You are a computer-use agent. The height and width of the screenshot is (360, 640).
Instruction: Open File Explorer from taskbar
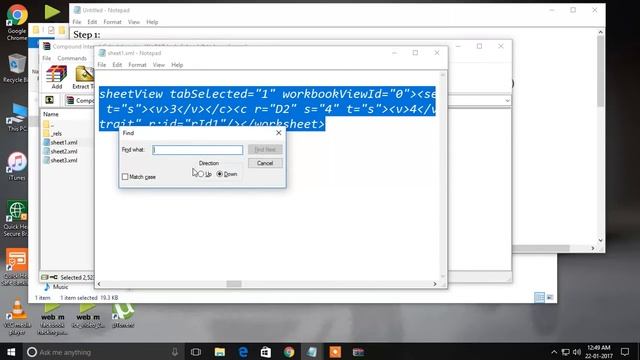pyautogui.click(x=220, y=352)
